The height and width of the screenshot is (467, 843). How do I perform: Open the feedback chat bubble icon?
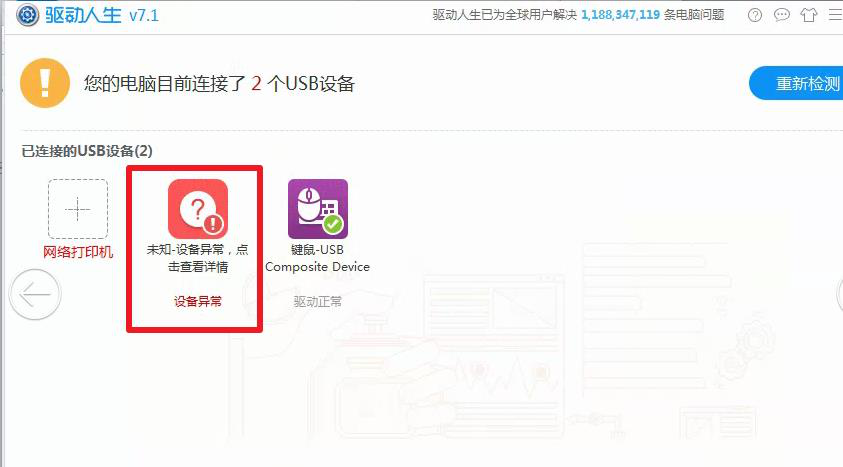[x=782, y=15]
